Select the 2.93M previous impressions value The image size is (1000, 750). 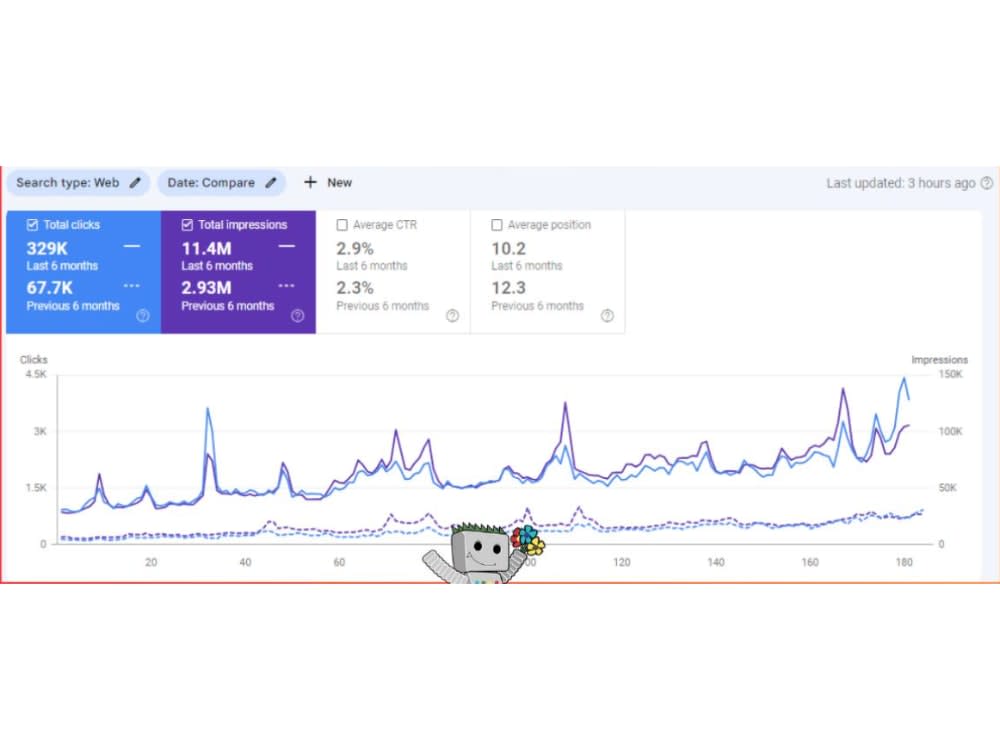(206, 288)
